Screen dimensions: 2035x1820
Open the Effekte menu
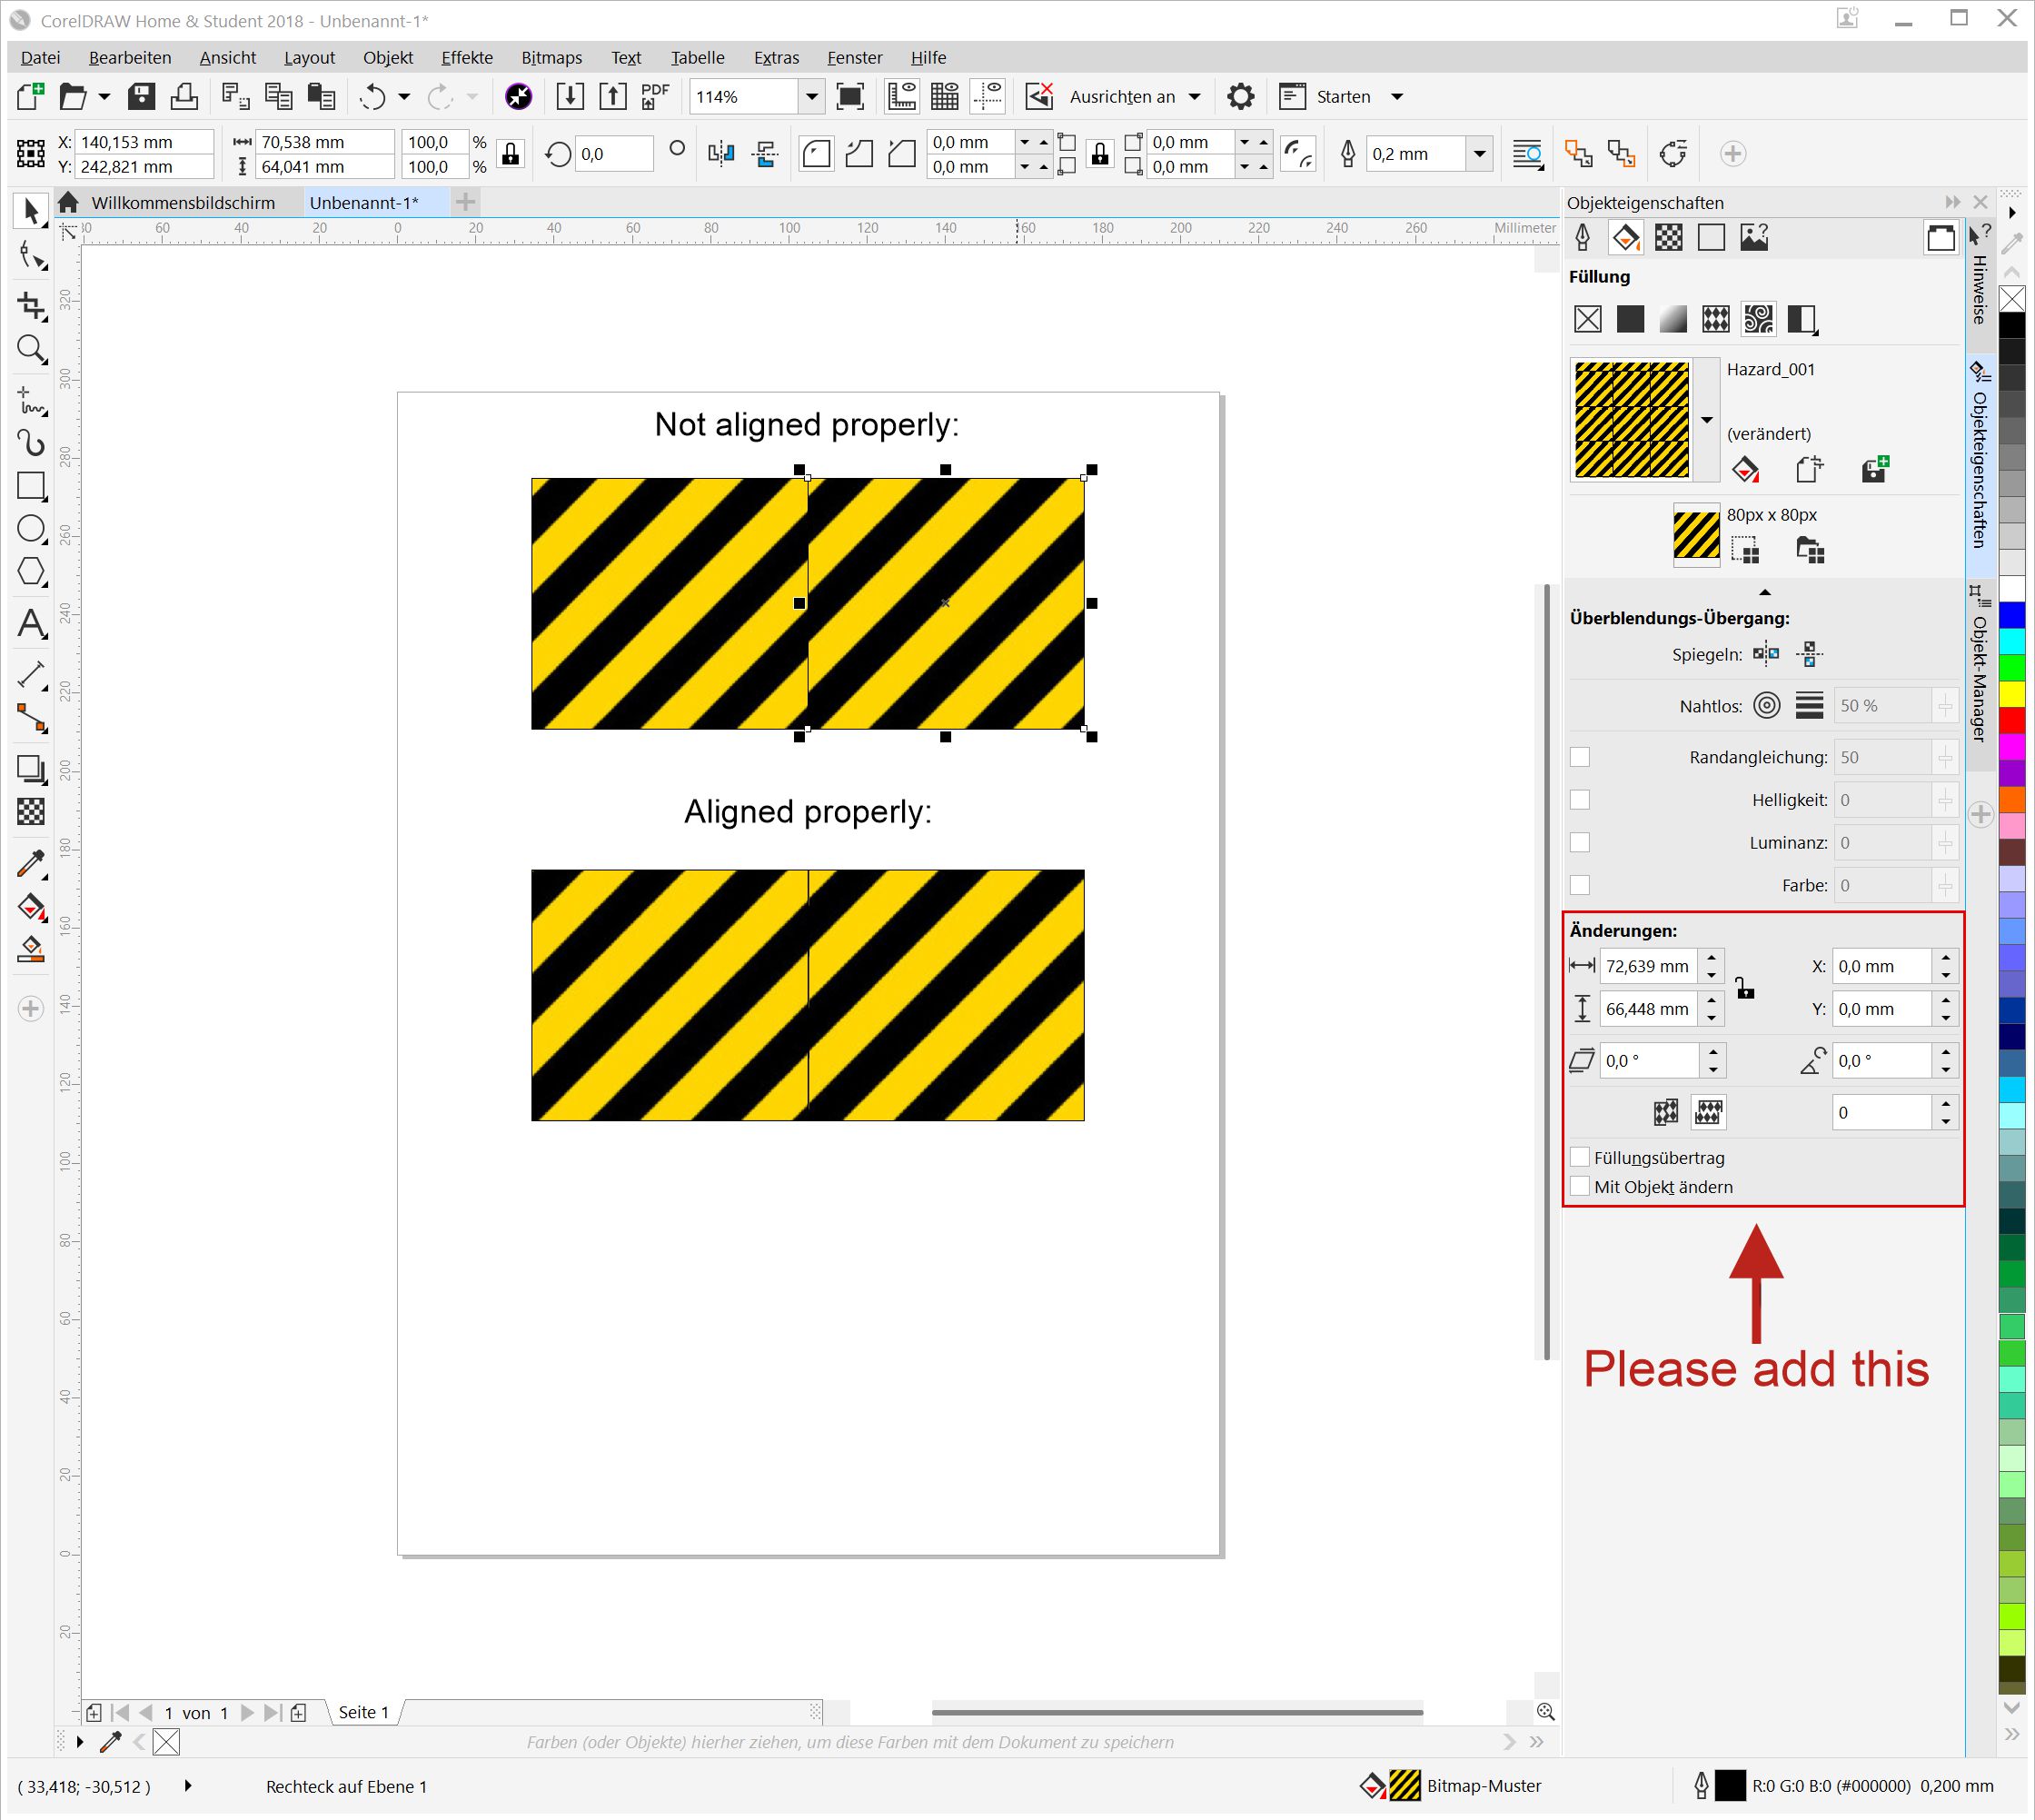tap(467, 57)
